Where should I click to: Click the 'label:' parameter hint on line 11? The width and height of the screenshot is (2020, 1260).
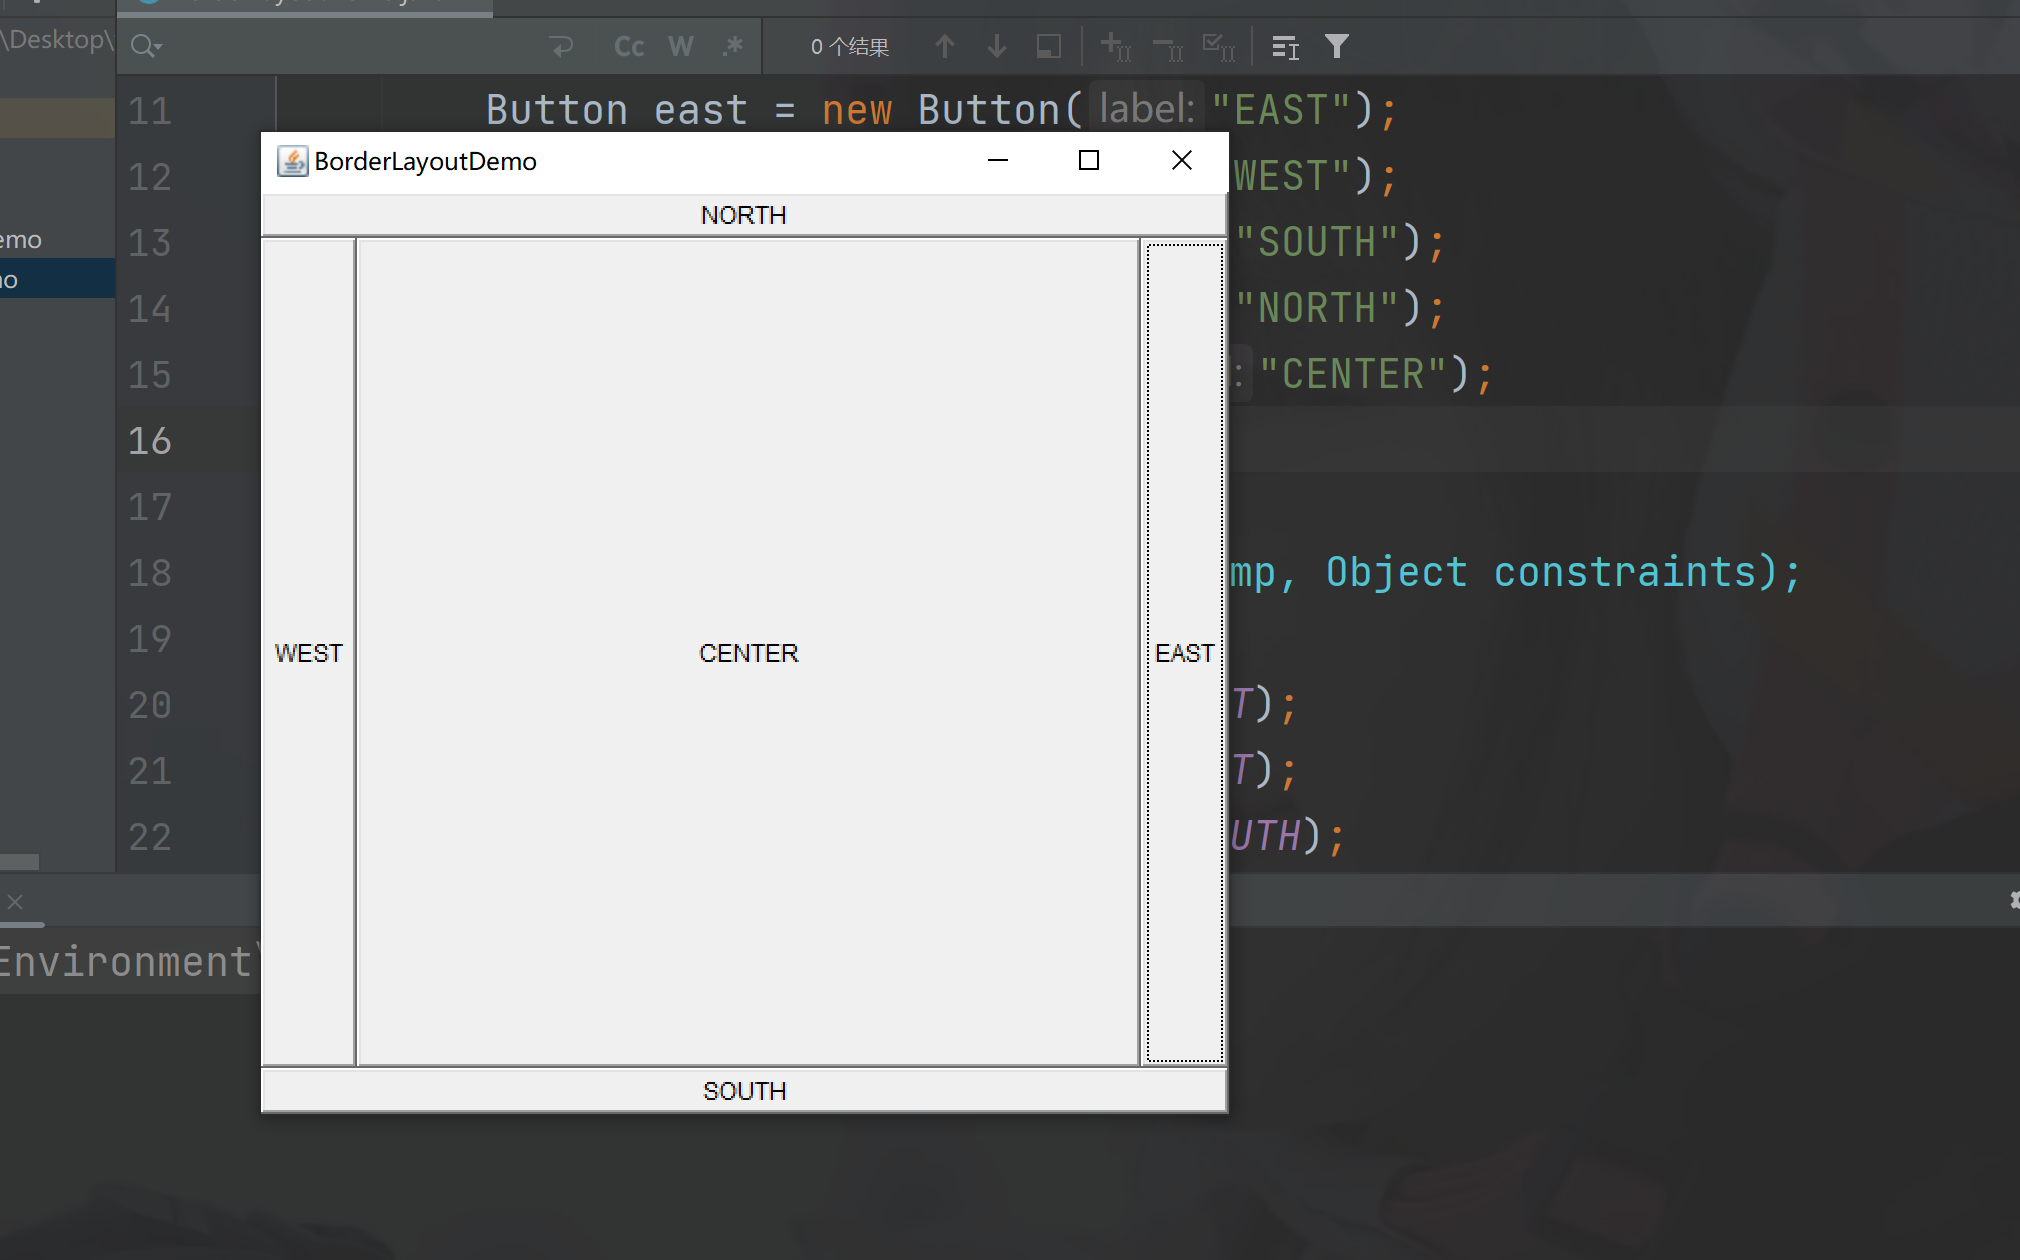point(1146,108)
